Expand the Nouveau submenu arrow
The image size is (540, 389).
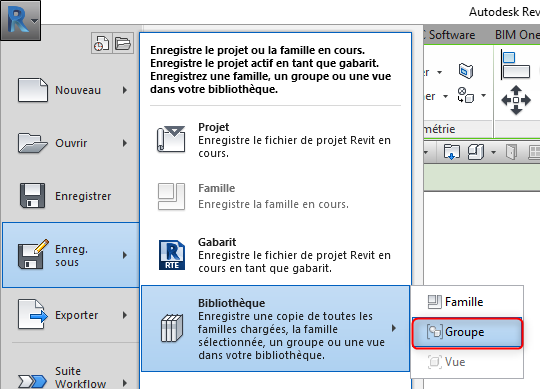(x=125, y=90)
